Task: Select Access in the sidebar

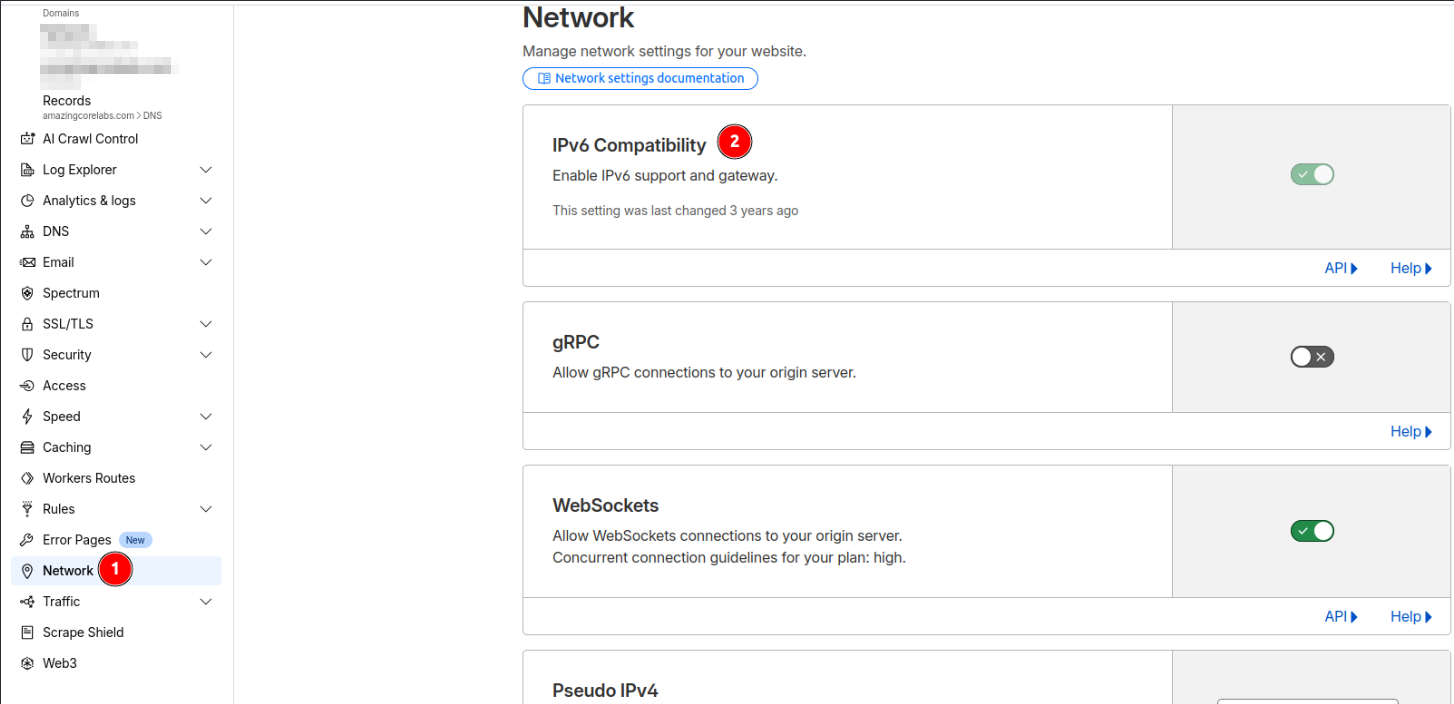Action: pyautogui.click(x=64, y=386)
